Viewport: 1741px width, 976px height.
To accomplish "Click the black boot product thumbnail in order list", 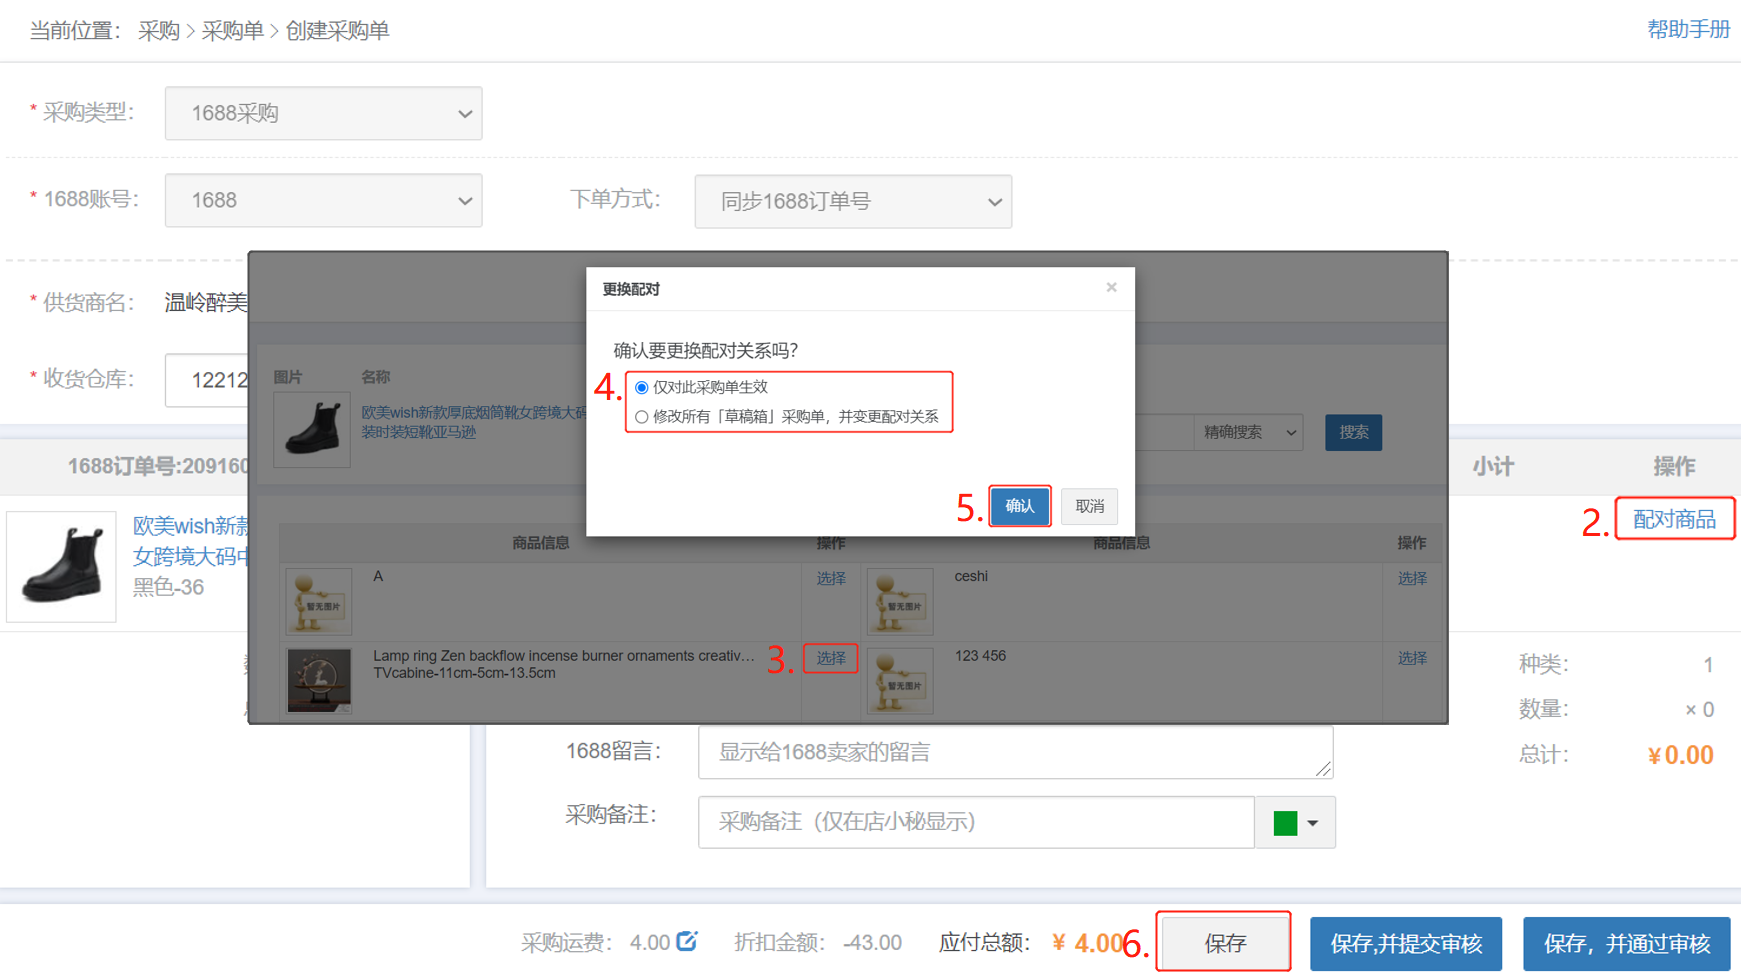I will [61, 567].
